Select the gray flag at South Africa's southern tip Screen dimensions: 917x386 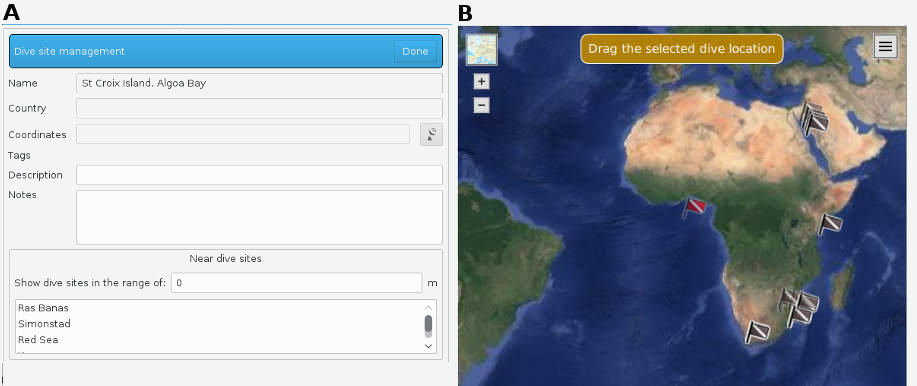point(757,332)
